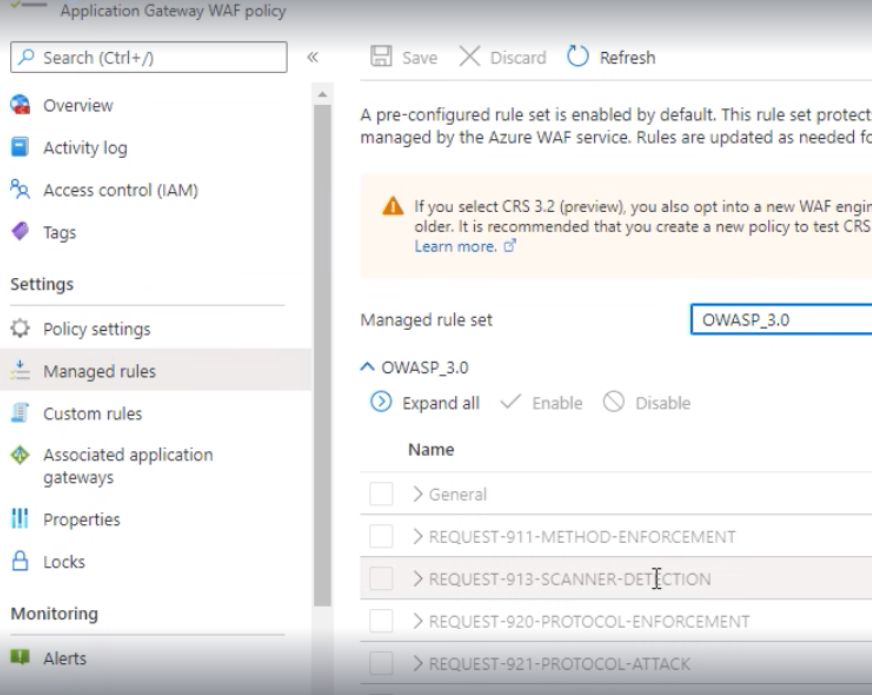Click the Policy settings gear icon
The image size is (872, 695).
(20, 329)
